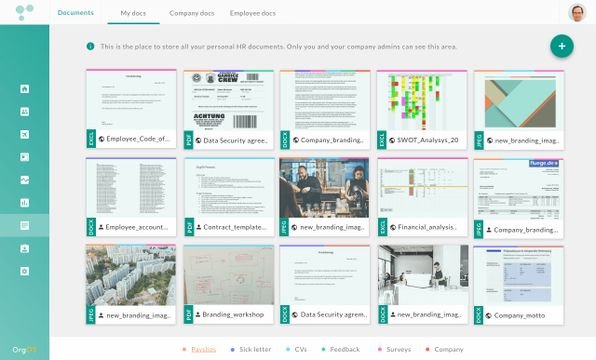Open the SWOT_Analysys document thumbnail

(x=422, y=100)
